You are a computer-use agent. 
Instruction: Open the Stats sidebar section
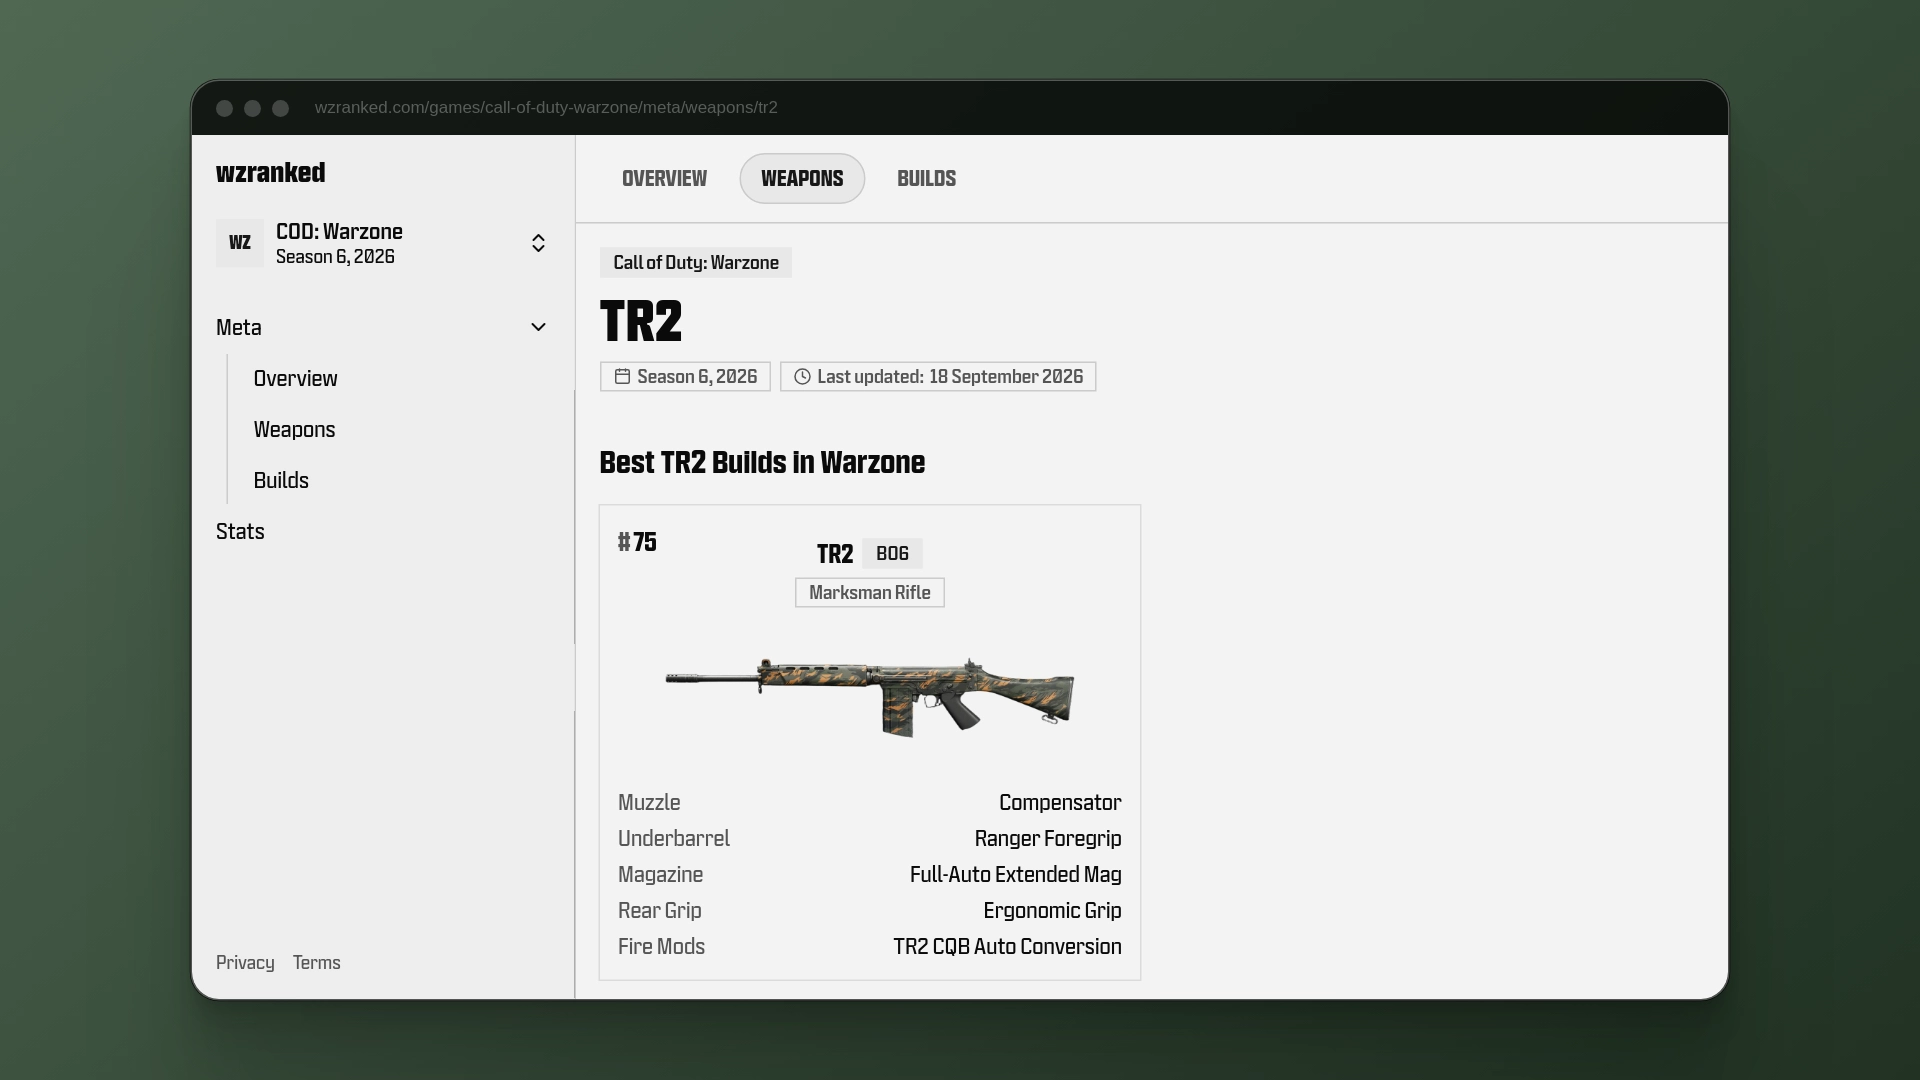click(240, 531)
